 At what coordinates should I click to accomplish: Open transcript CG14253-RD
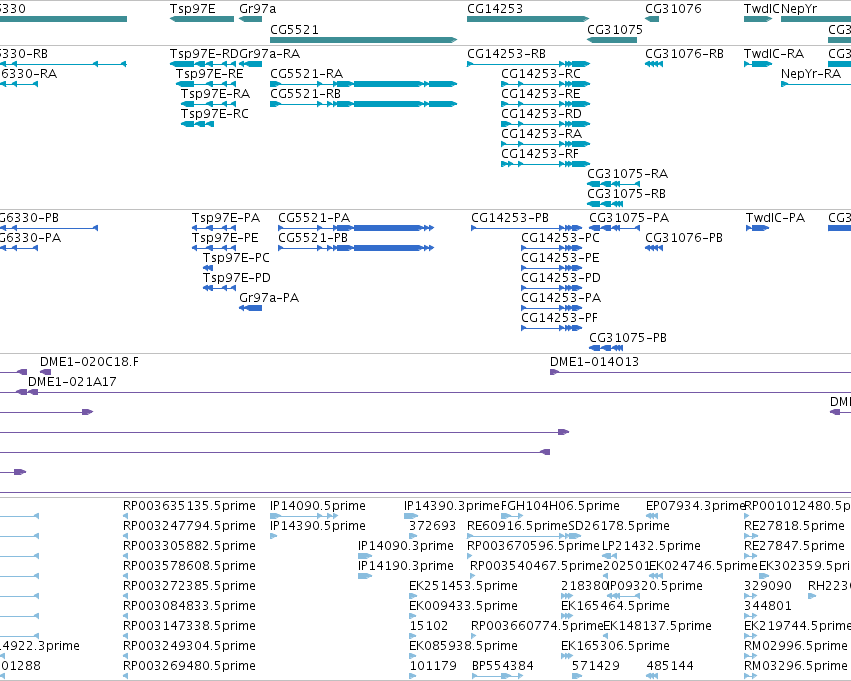click(541, 114)
